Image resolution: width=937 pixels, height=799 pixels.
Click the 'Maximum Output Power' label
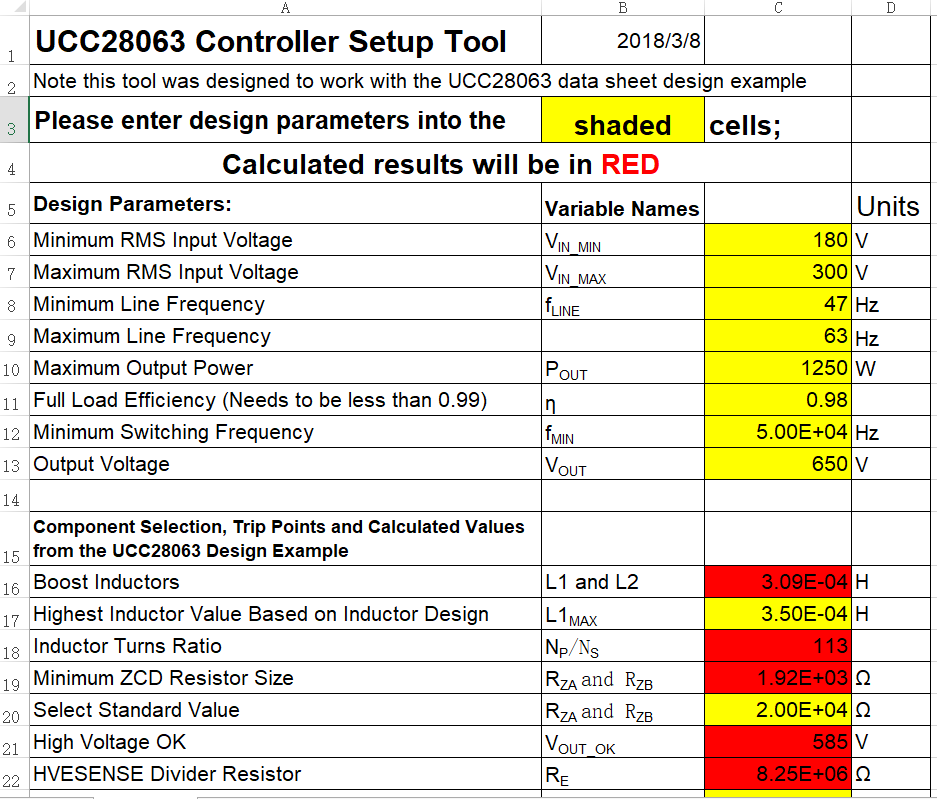tap(143, 368)
